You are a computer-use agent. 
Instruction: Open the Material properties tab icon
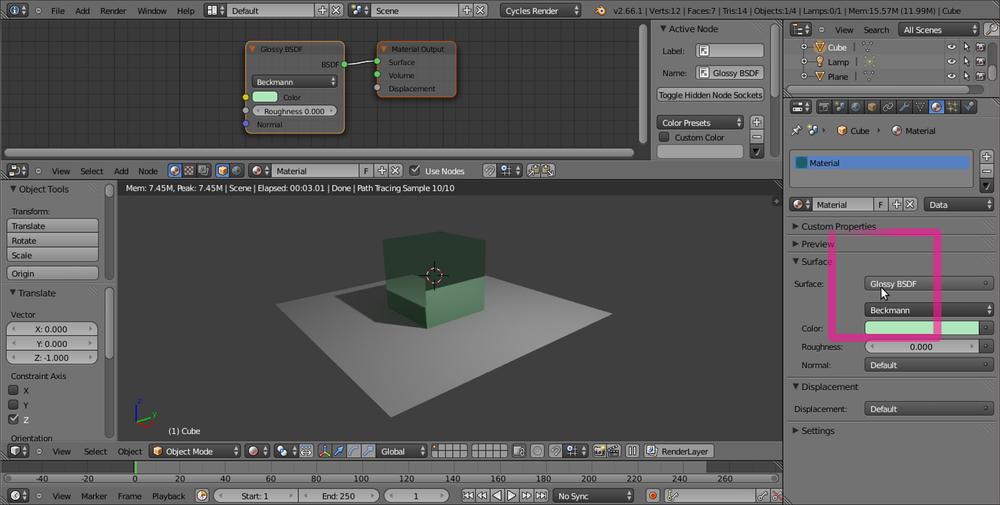click(936, 107)
